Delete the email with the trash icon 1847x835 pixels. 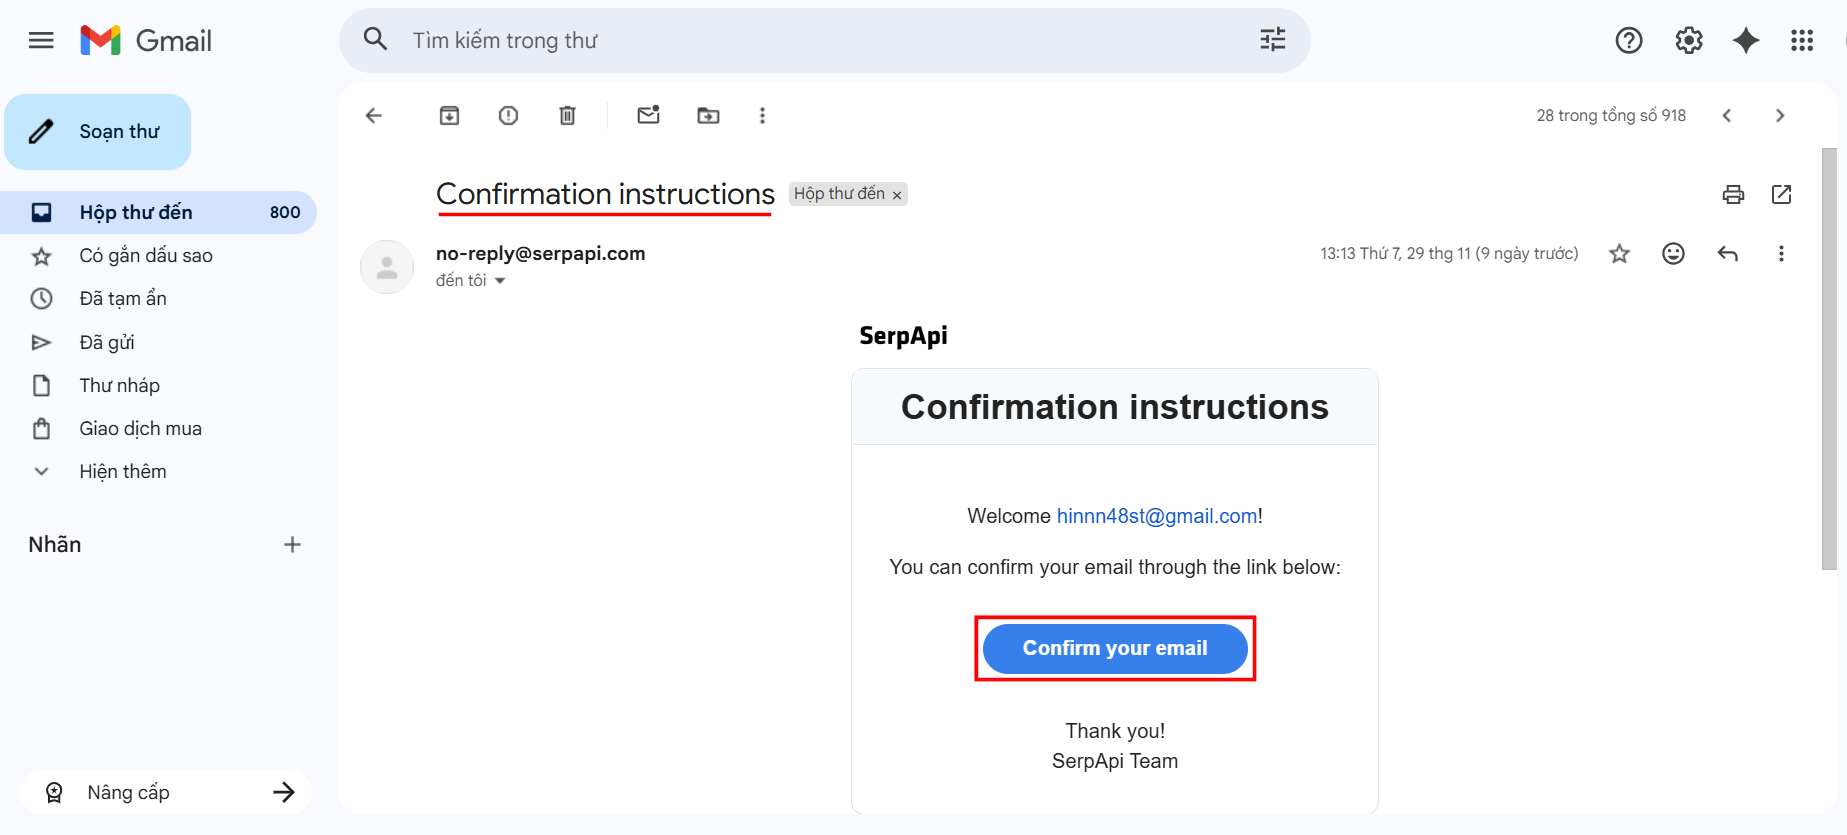pyautogui.click(x=567, y=116)
